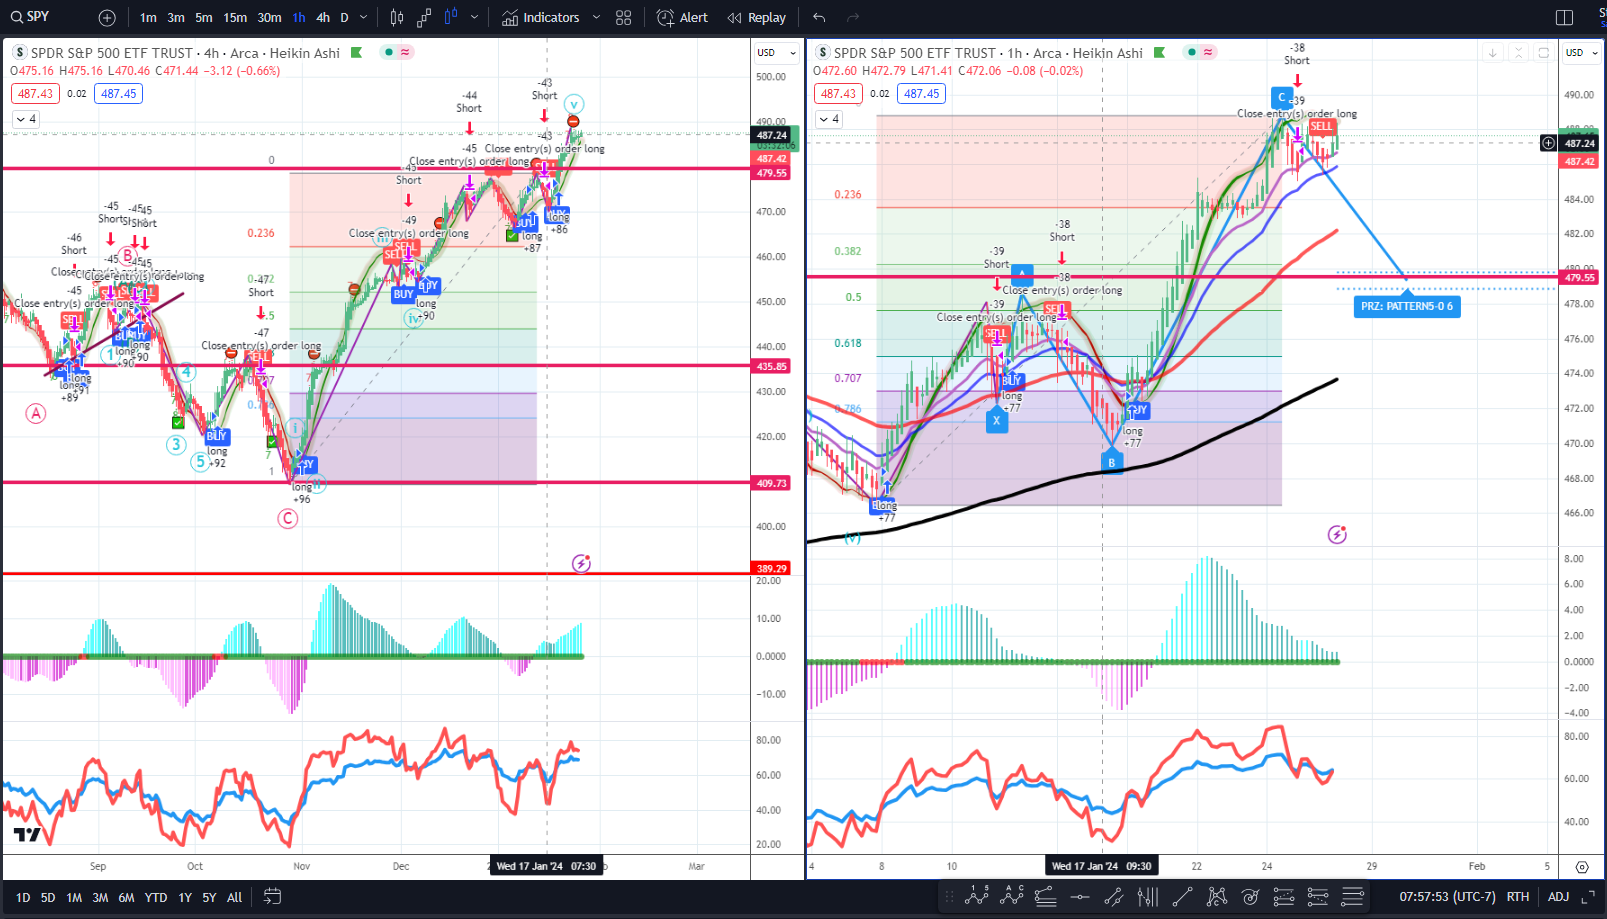Select the highlighted 1h timeframe
This screenshot has width=1607, height=919.
point(299,17)
